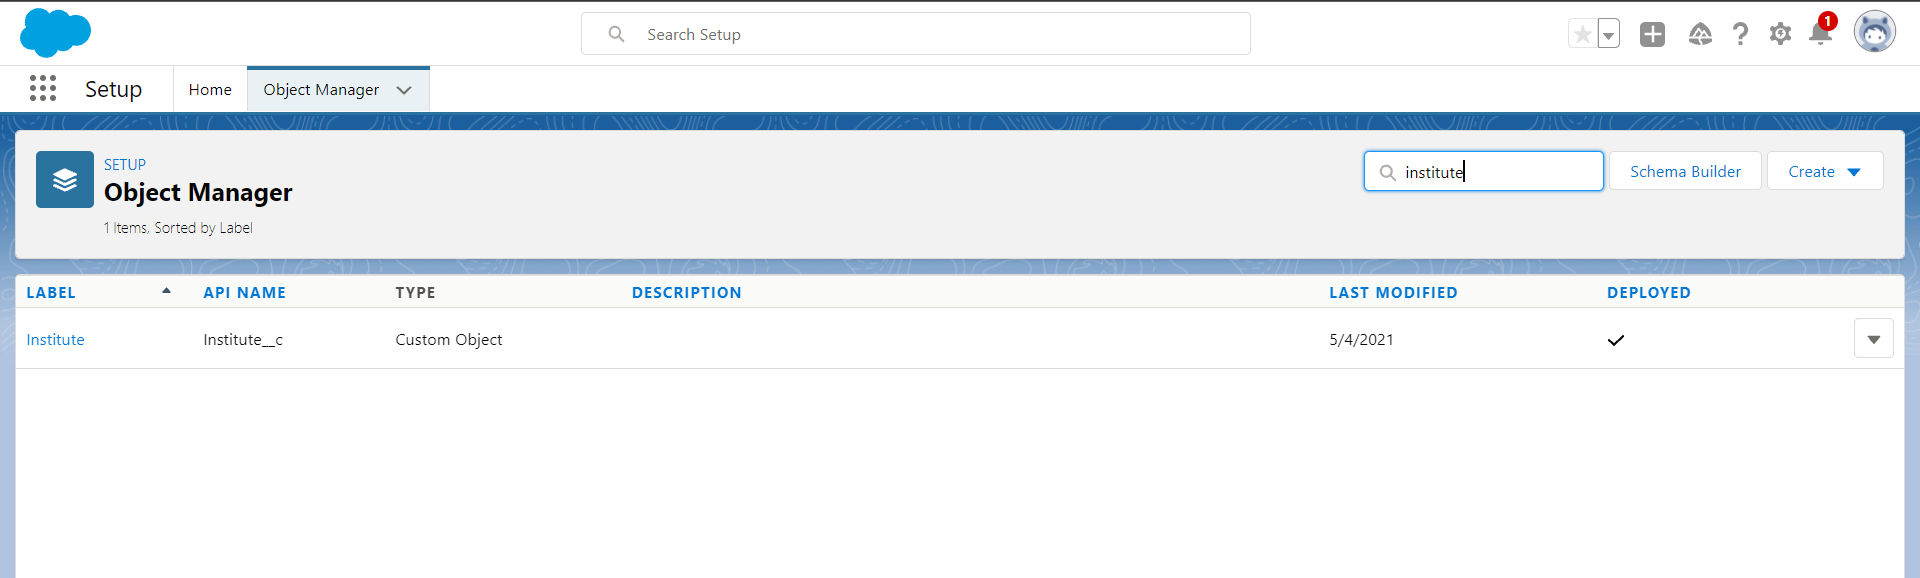This screenshot has height=578, width=1920.
Task: Open the App Launcher grid icon
Action: [43, 89]
